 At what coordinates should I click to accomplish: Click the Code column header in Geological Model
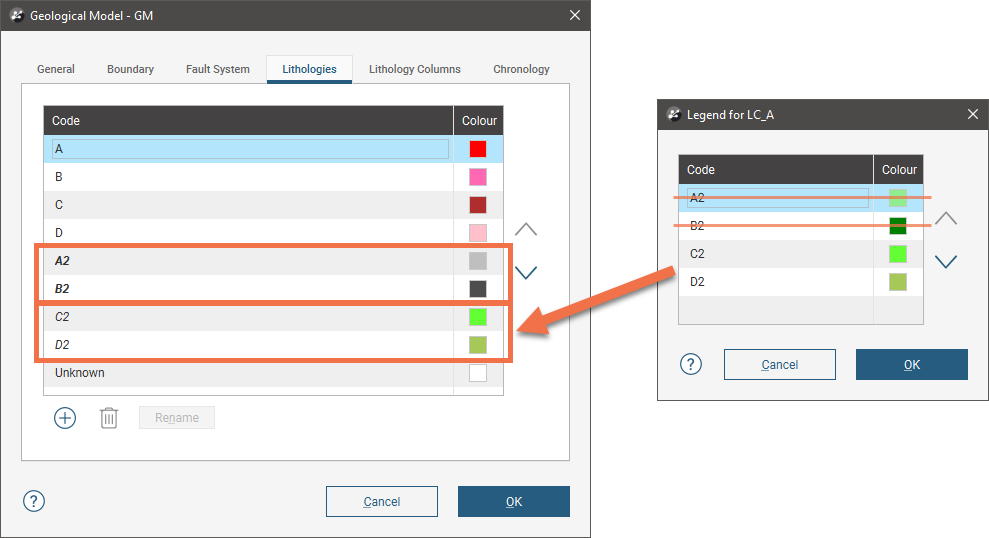pyautogui.click(x=249, y=120)
